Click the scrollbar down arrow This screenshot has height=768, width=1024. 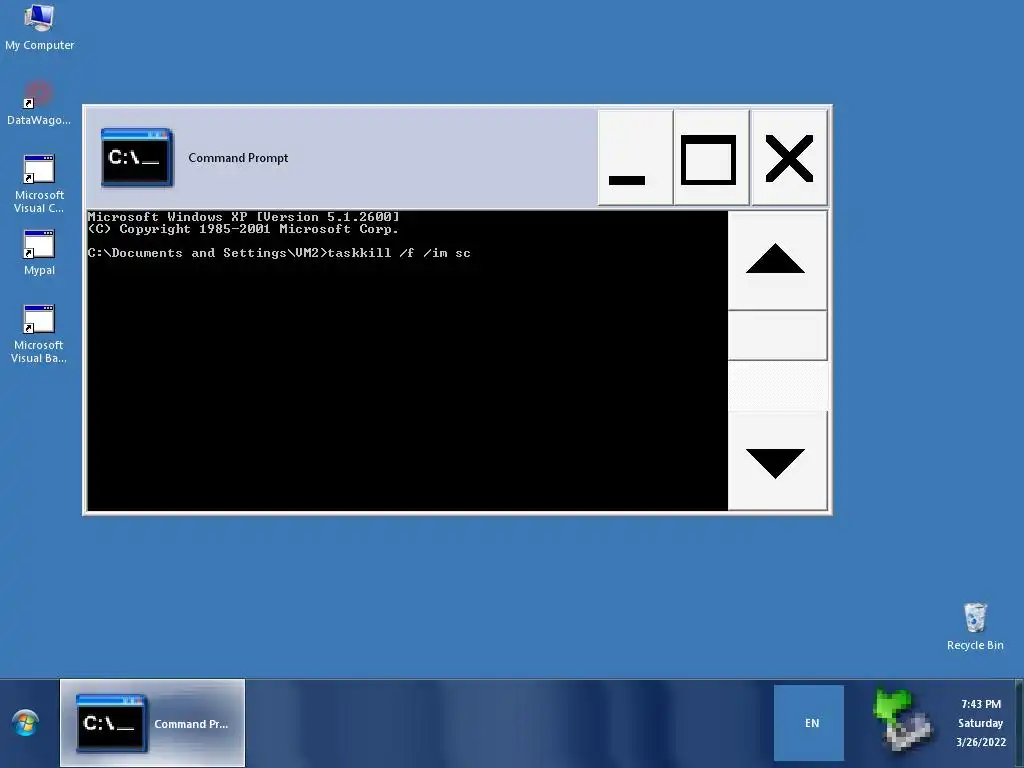[x=777, y=461]
